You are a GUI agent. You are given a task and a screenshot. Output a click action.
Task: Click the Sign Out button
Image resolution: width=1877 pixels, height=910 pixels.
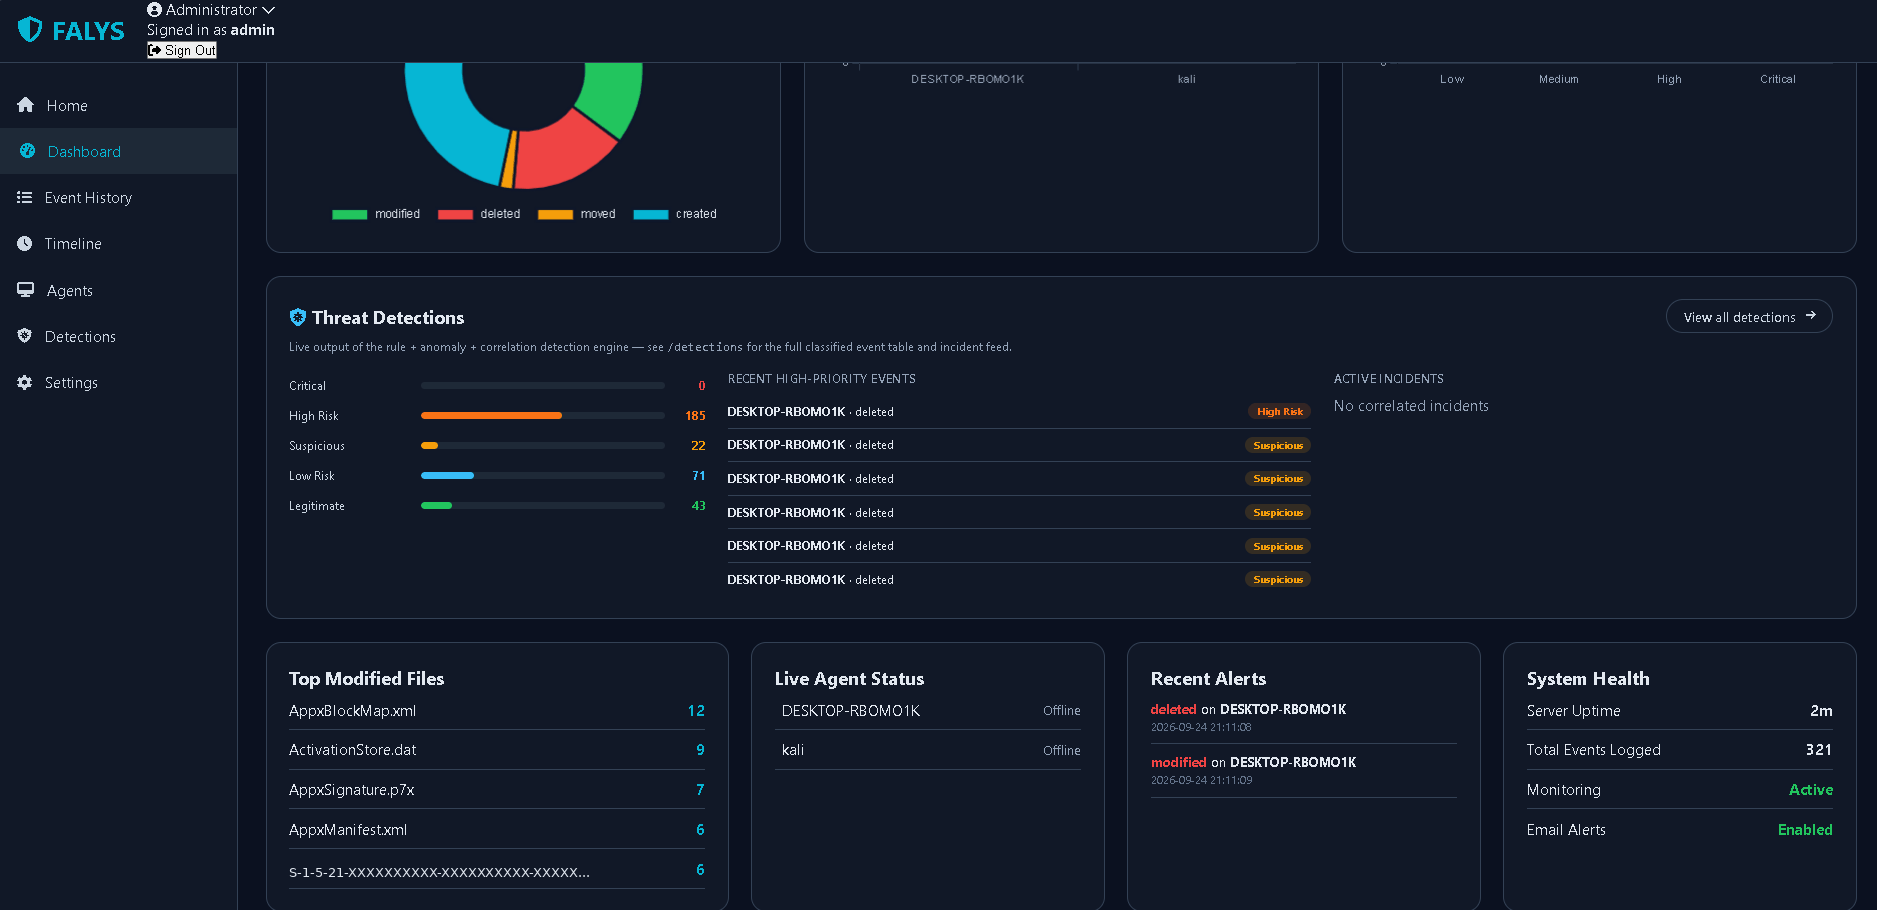pyautogui.click(x=182, y=50)
